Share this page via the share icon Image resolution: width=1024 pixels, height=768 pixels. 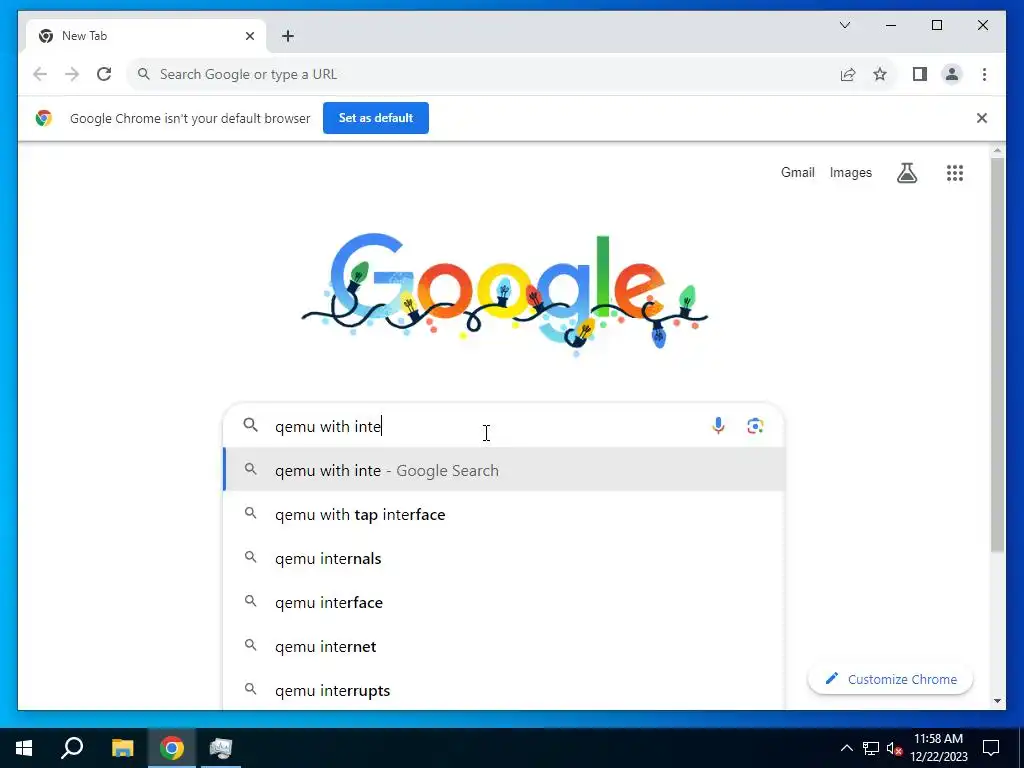tap(848, 74)
